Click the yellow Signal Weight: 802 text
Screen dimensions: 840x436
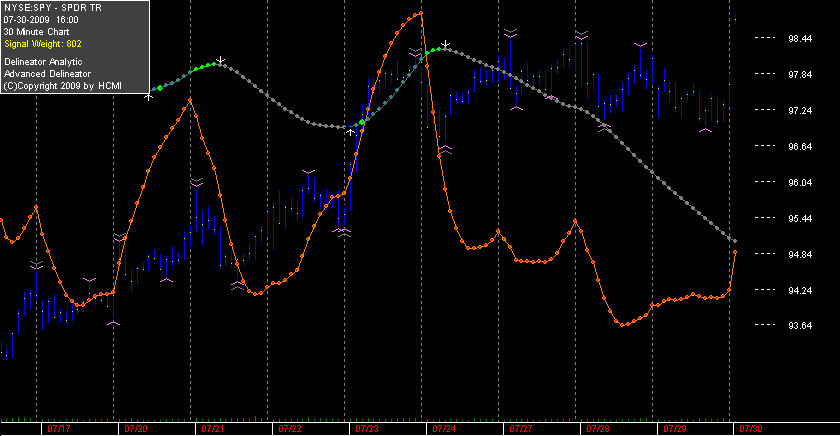(x=43, y=44)
